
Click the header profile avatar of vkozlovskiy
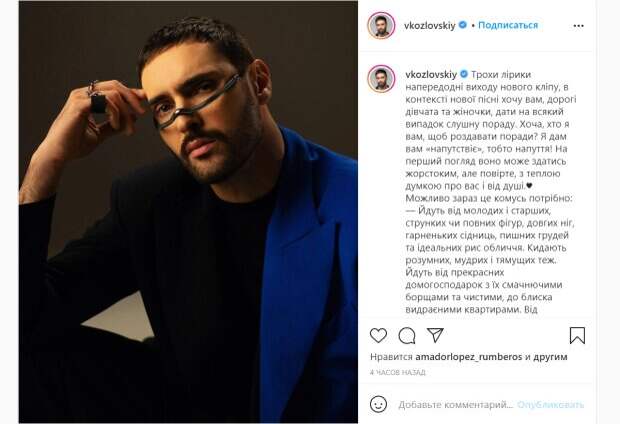[381, 25]
